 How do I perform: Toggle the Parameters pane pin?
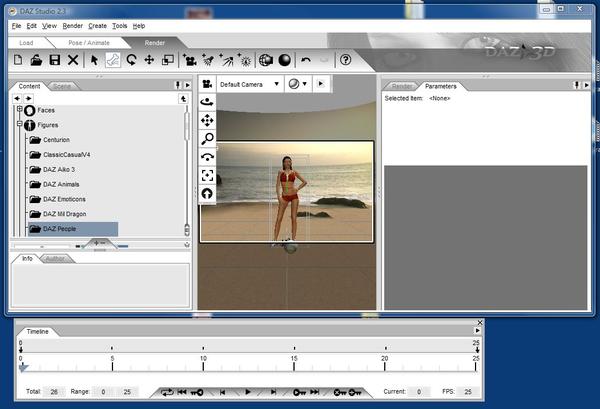pos(577,85)
